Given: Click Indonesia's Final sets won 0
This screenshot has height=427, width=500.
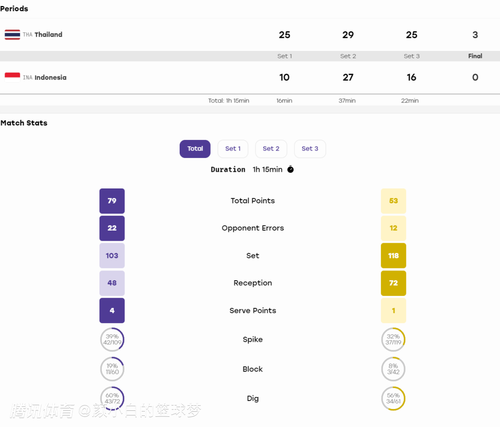Looking at the screenshot, I should click(475, 77).
